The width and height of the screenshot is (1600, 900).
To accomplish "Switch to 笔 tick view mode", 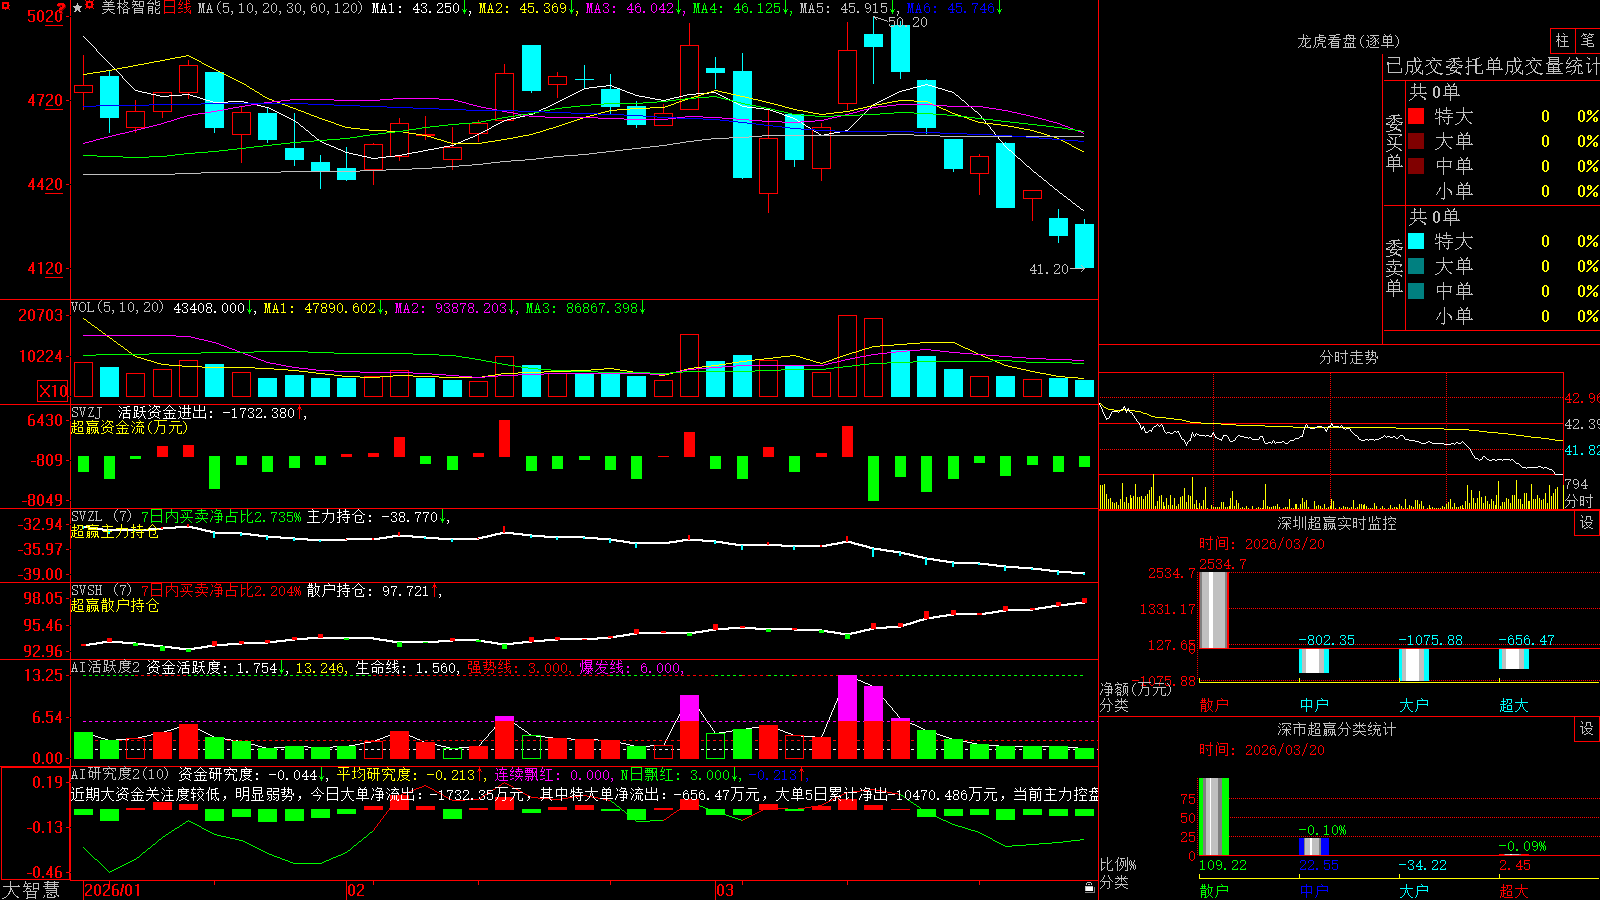I will (1587, 41).
